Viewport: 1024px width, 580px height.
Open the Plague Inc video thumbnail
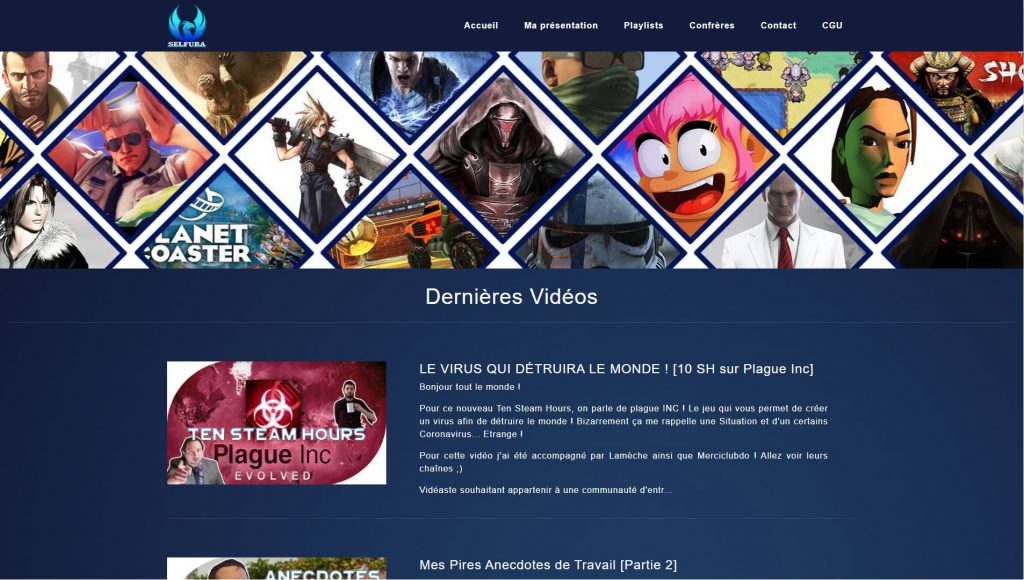click(276, 423)
